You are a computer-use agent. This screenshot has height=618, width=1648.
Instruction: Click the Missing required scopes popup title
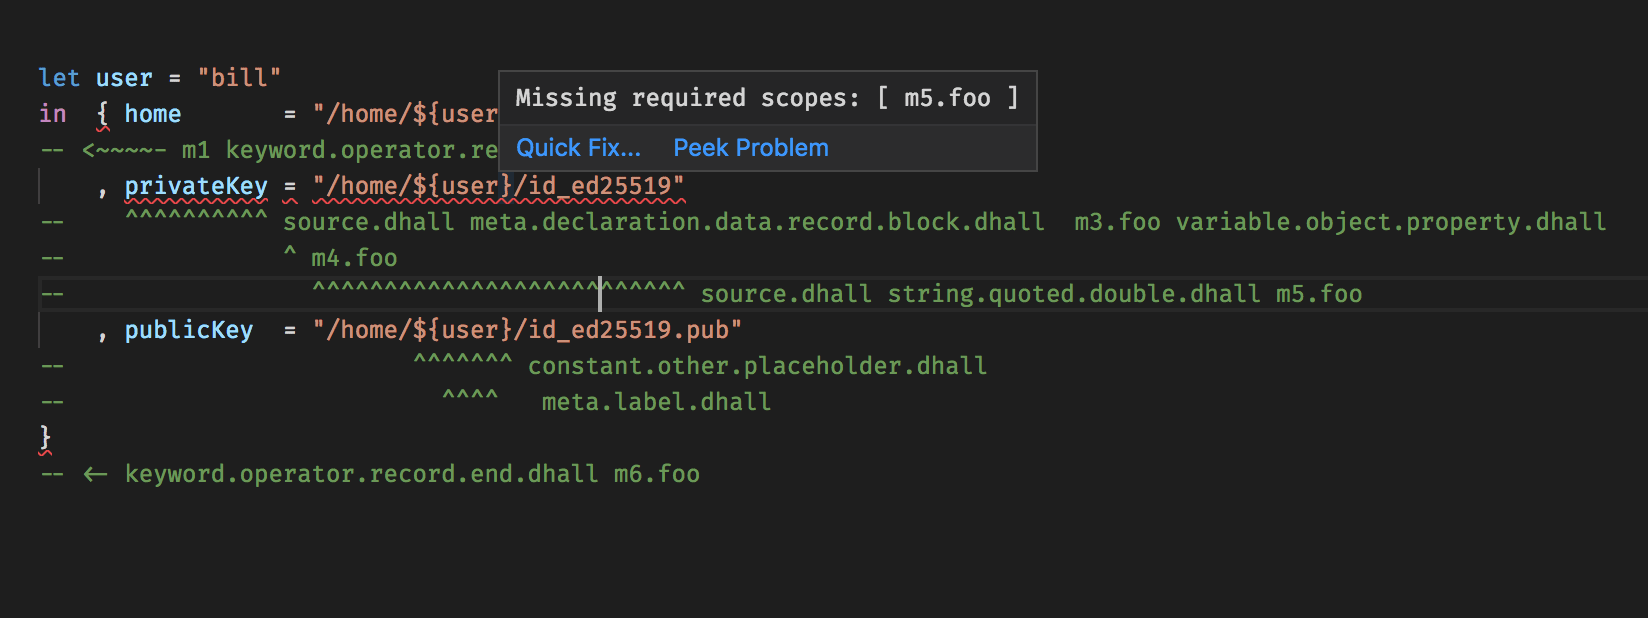766,97
